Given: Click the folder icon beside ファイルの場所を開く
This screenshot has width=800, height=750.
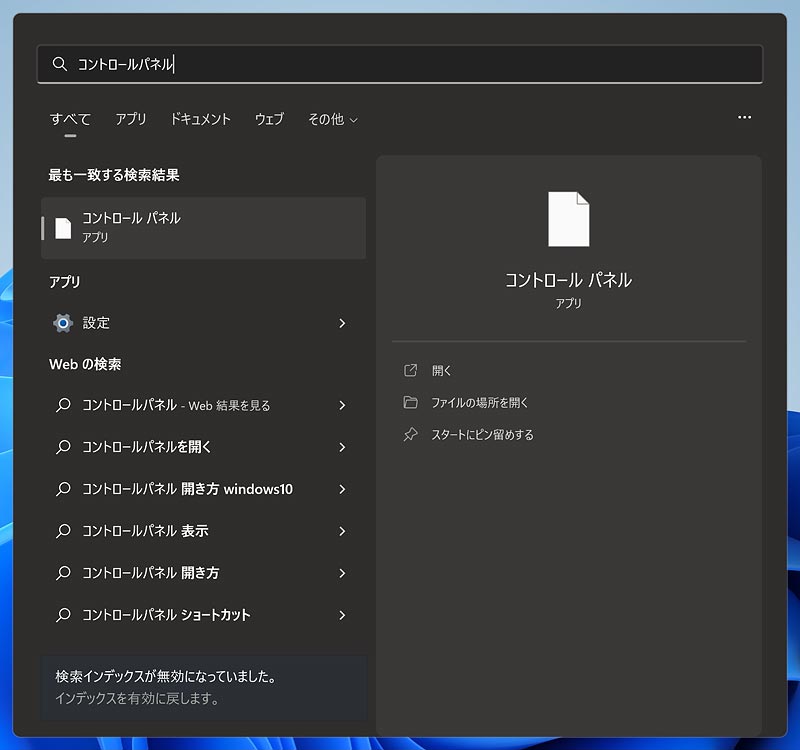Looking at the screenshot, I should pyautogui.click(x=410, y=402).
